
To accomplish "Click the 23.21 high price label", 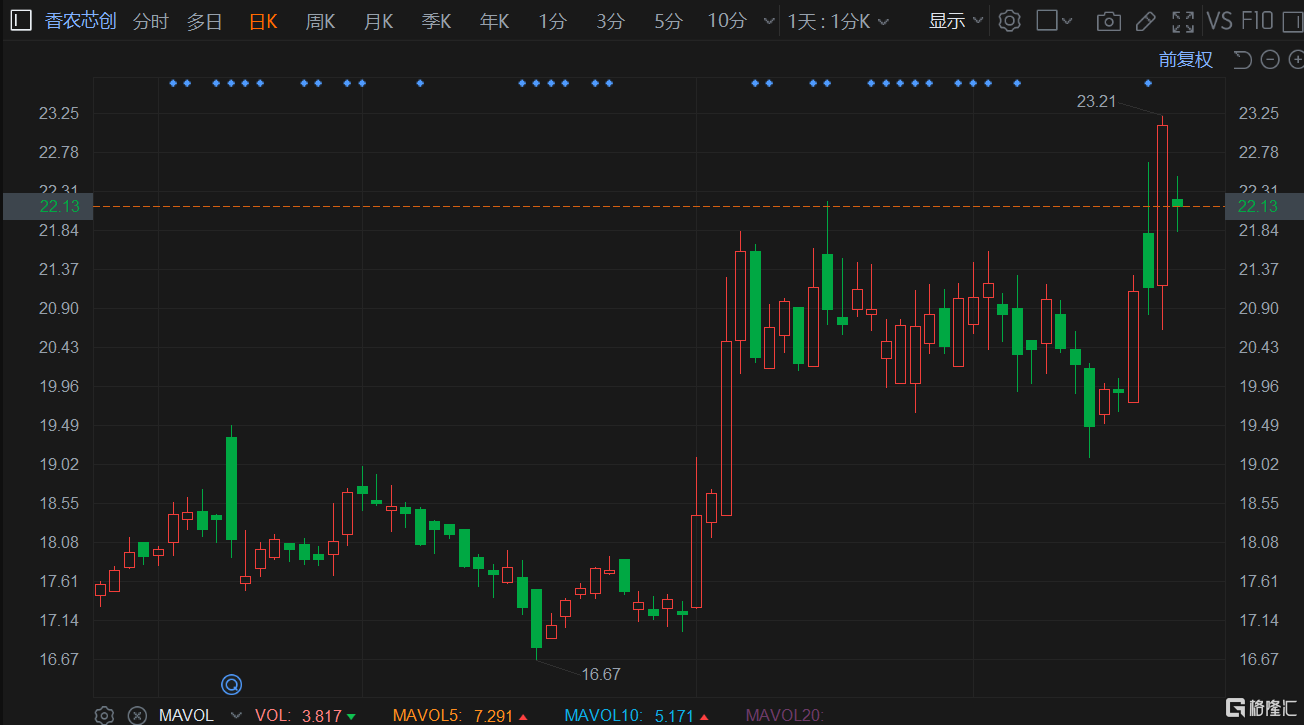I will tap(1095, 101).
